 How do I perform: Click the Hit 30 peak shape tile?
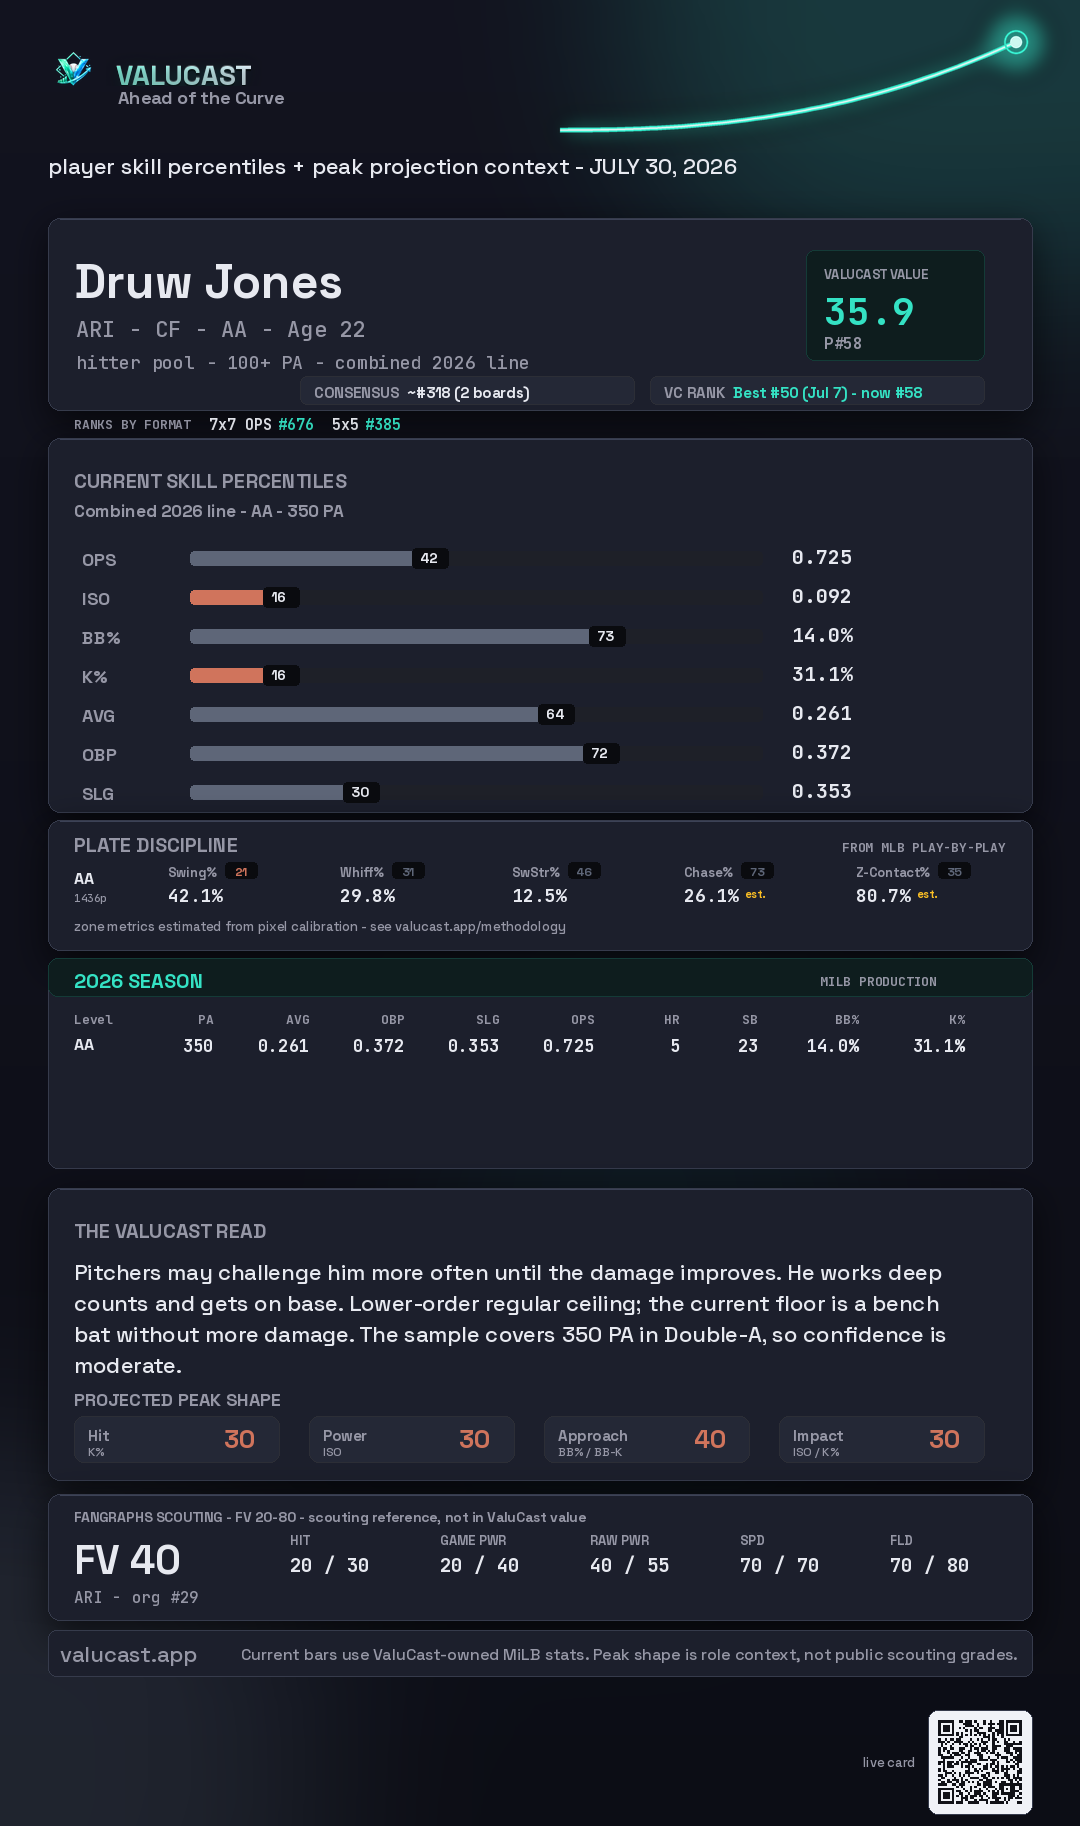click(x=177, y=1440)
